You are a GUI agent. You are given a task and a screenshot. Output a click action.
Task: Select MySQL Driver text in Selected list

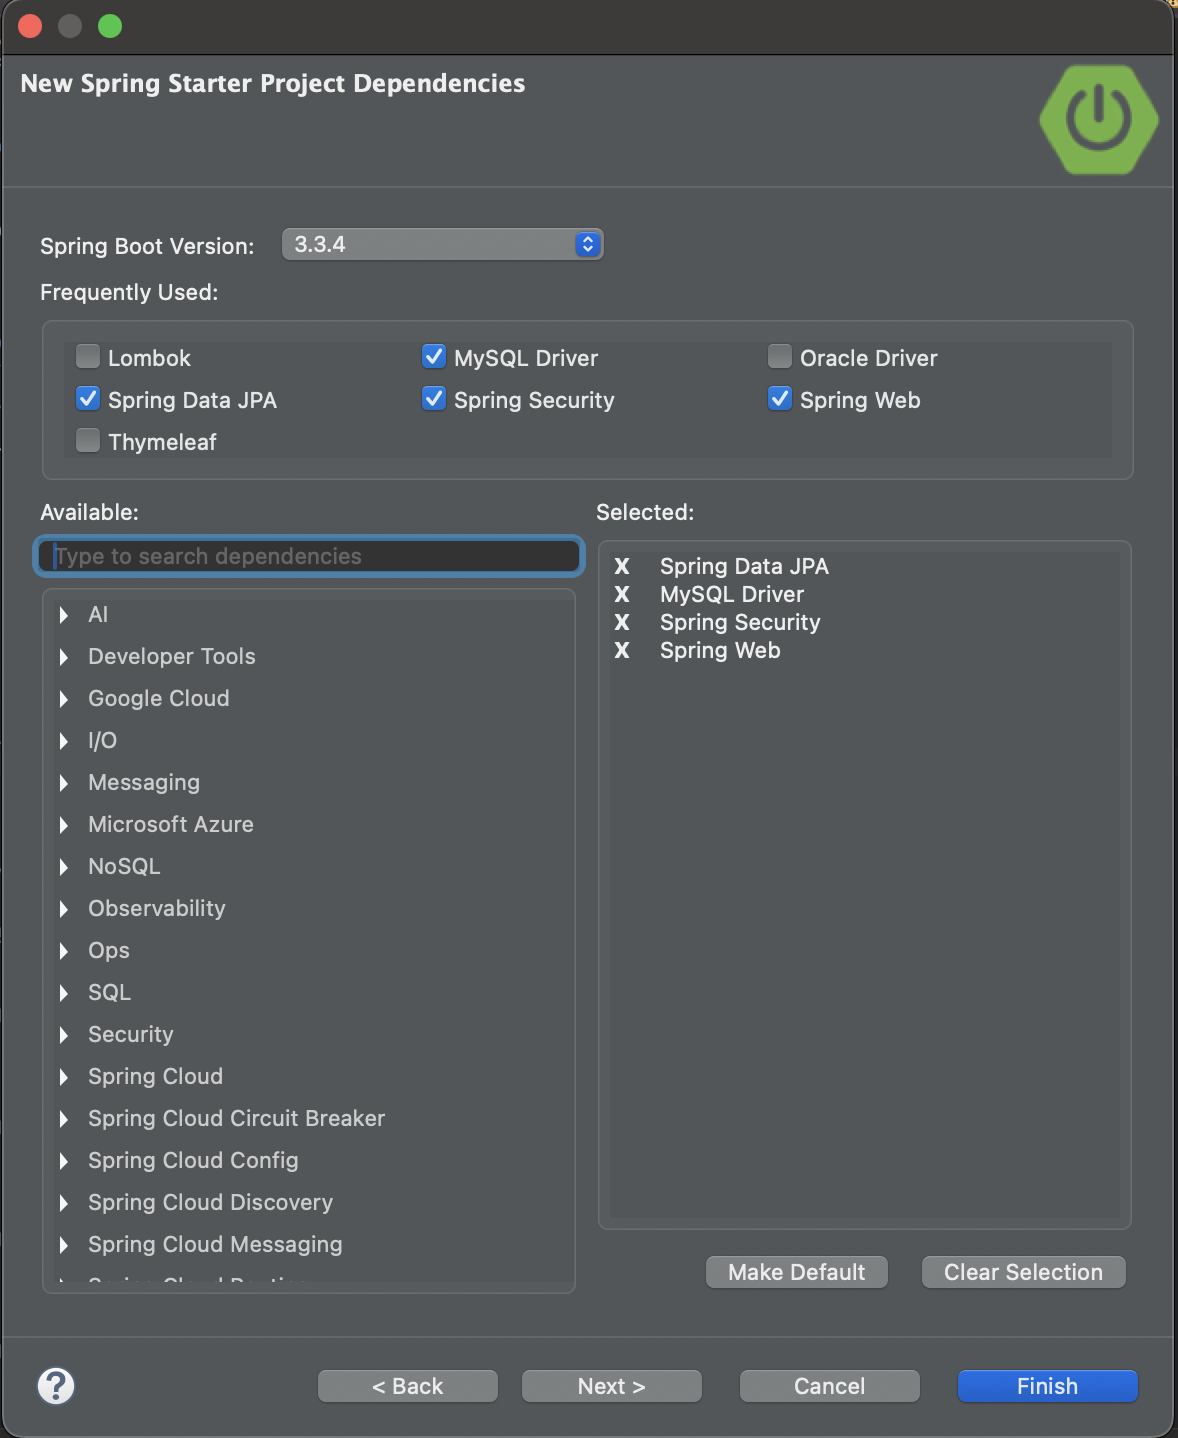coord(732,594)
